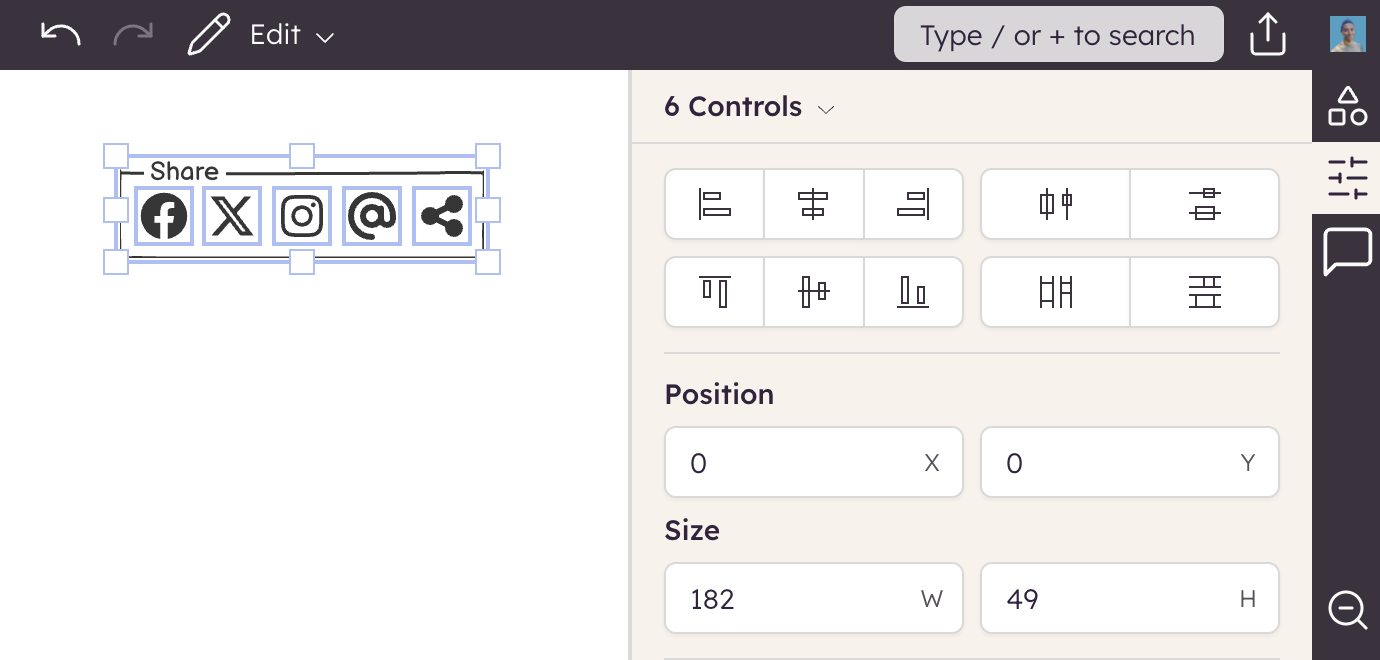Open the user profile avatar

tap(1347, 35)
